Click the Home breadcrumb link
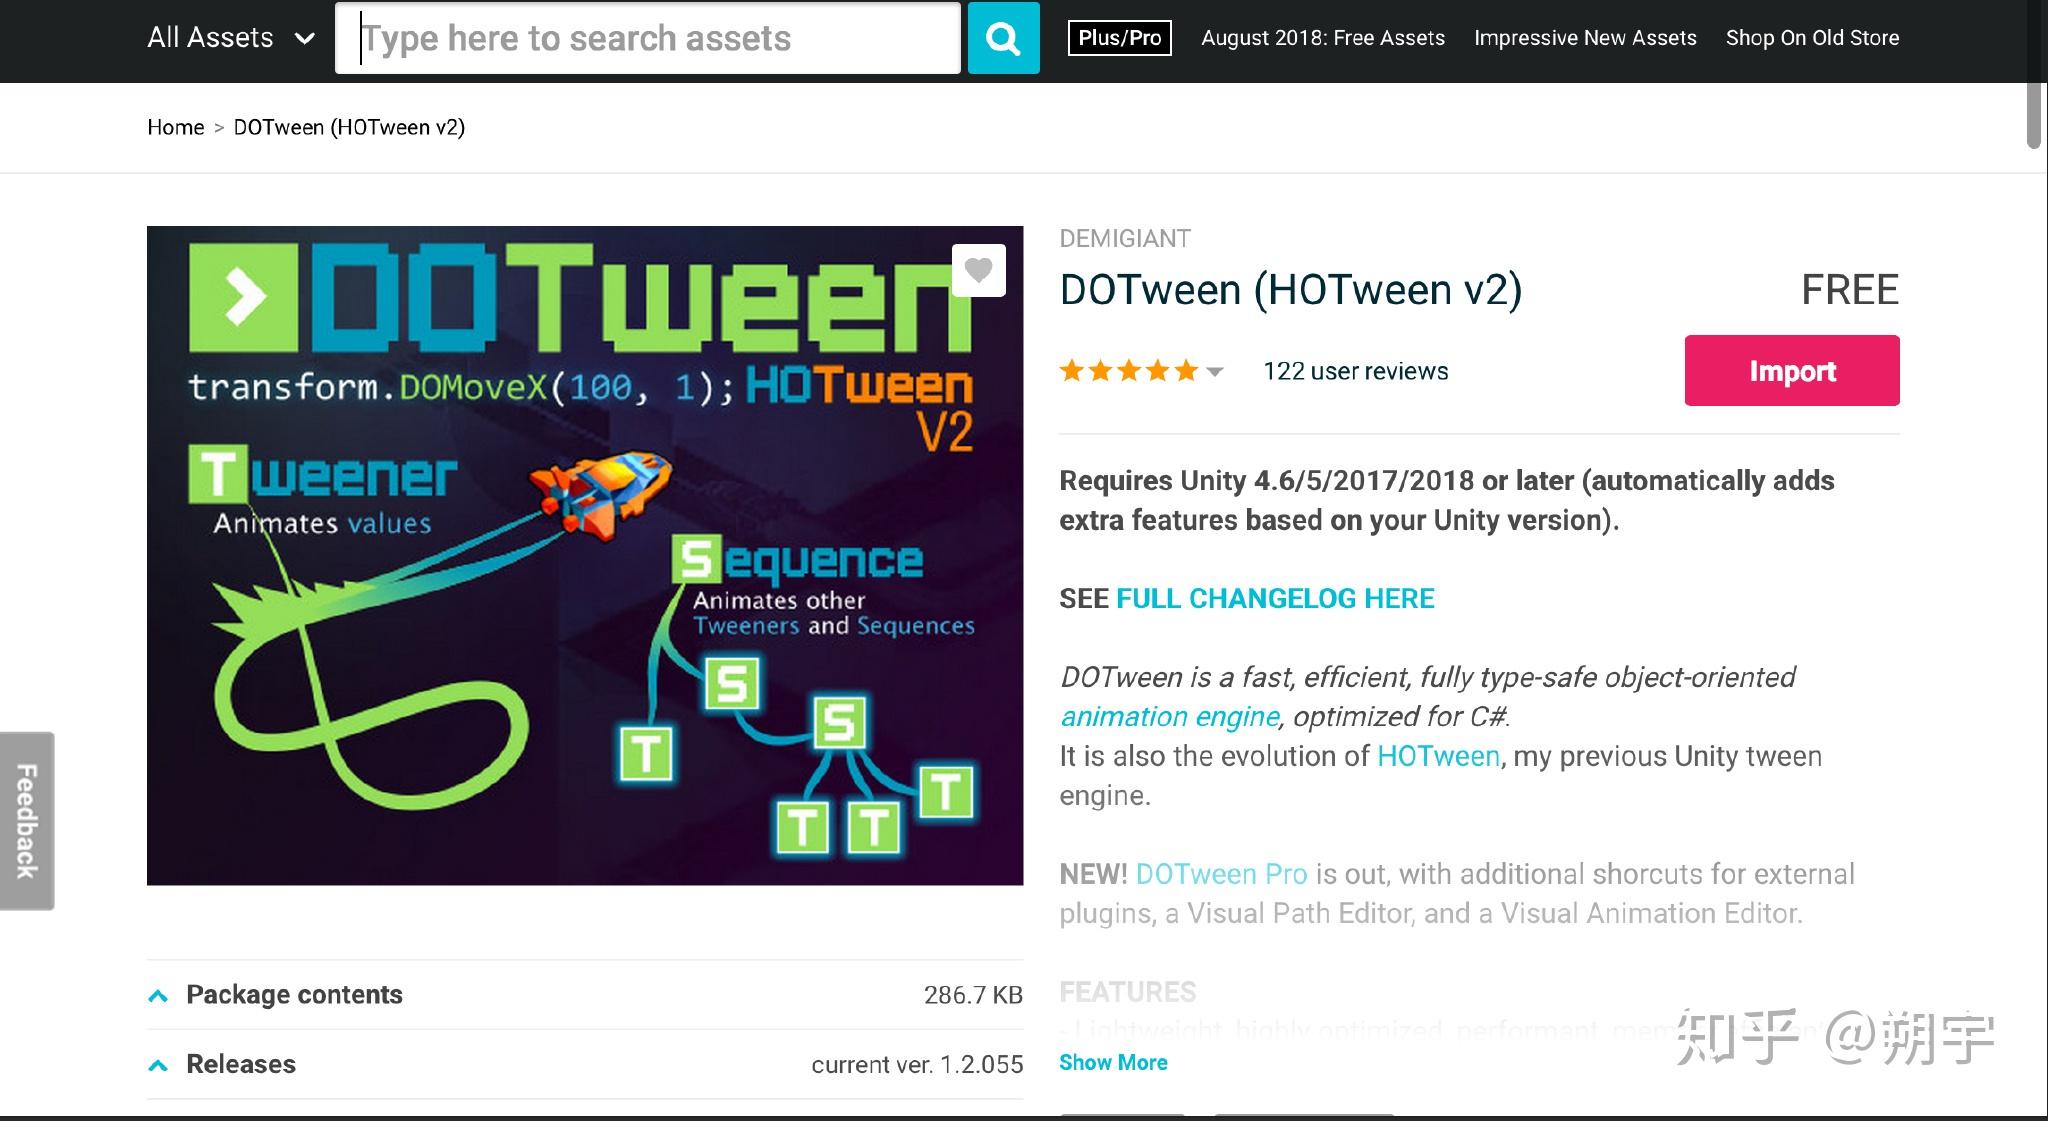The width and height of the screenshot is (2048, 1121). coord(175,127)
